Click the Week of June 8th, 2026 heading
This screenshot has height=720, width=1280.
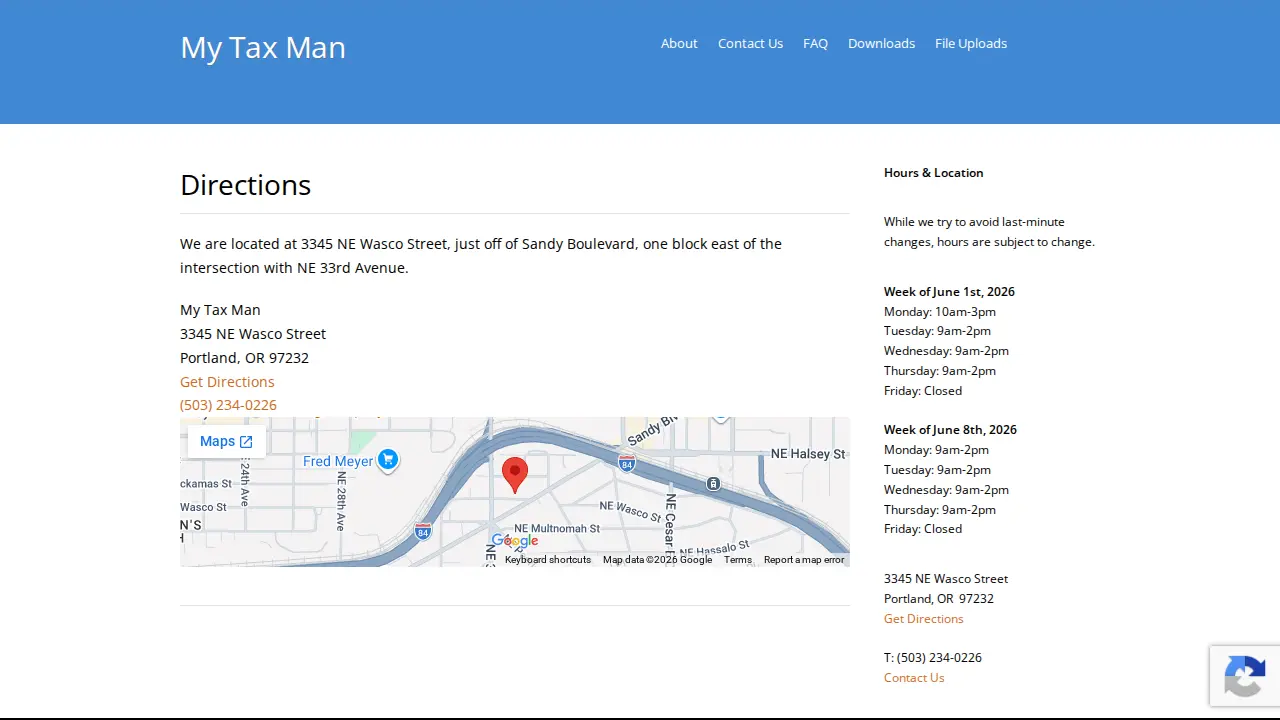[950, 430]
